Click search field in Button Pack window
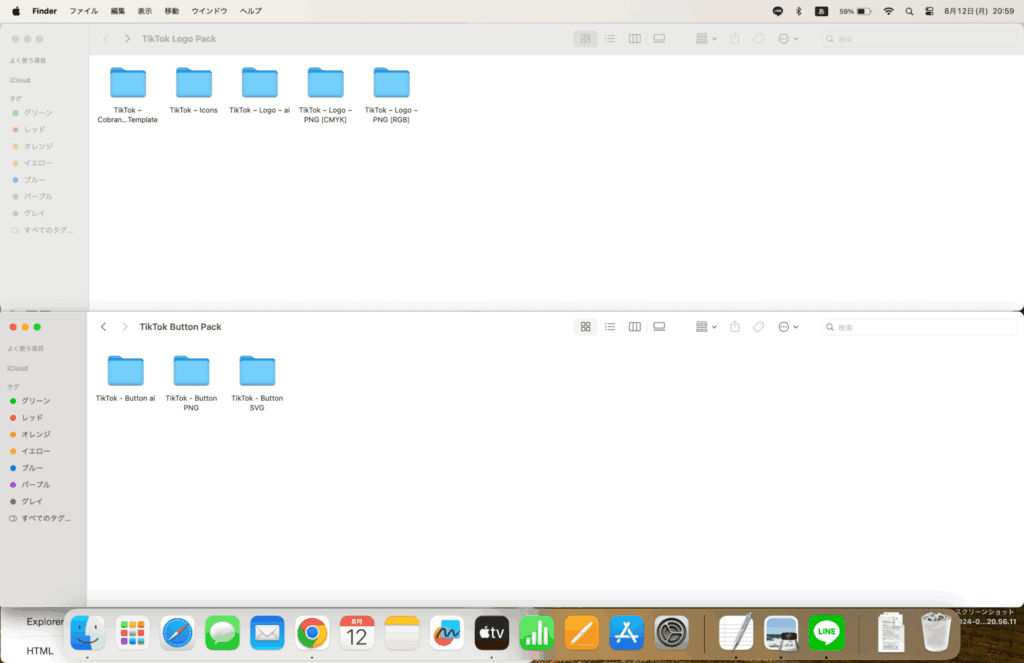Image resolution: width=1024 pixels, height=663 pixels. [919, 327]
